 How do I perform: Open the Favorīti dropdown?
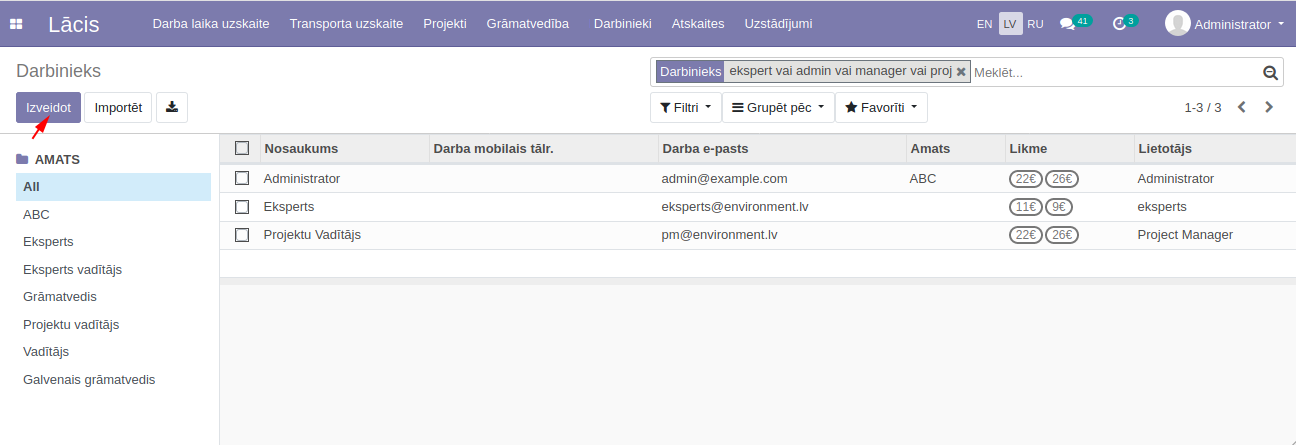tap(880, 107)
